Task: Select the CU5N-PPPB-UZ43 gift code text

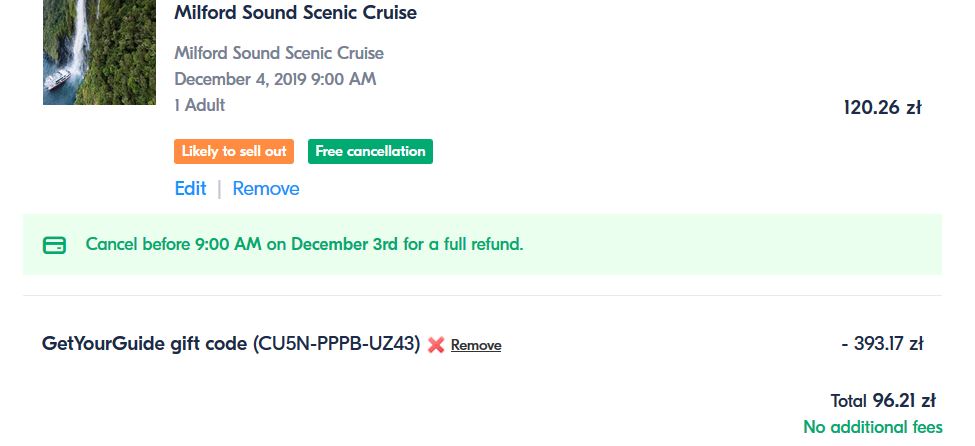Action: [x=336, y=343]
